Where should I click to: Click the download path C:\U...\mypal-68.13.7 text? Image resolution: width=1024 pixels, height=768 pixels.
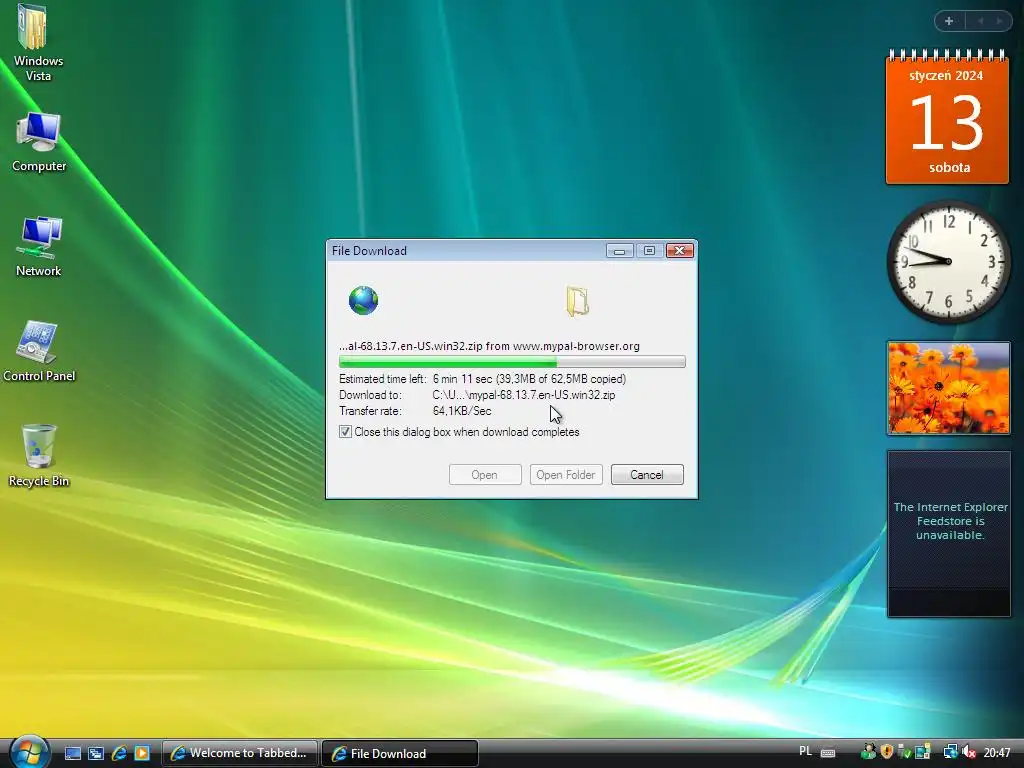coord(524,395)
